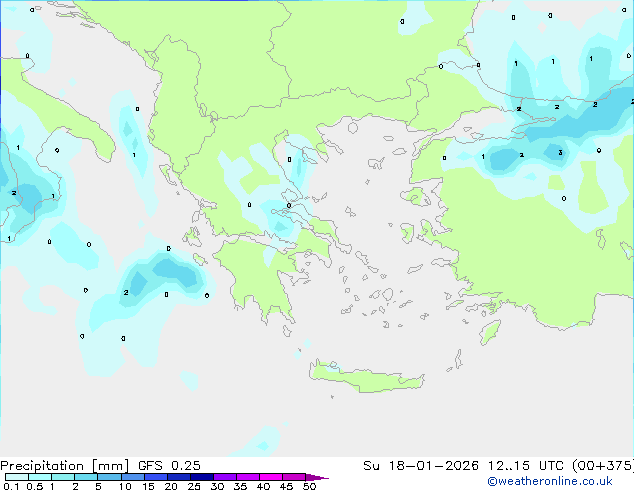Select the 30–35 mm purple legend swatch
634x490 pixels.
225,477
